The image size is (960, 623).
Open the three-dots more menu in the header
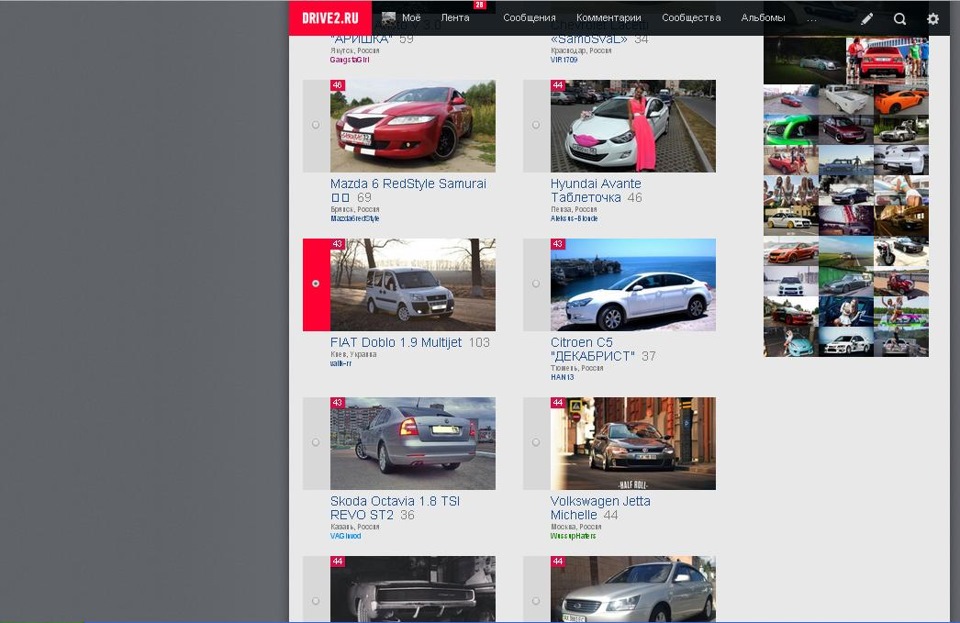pos(811,18)
